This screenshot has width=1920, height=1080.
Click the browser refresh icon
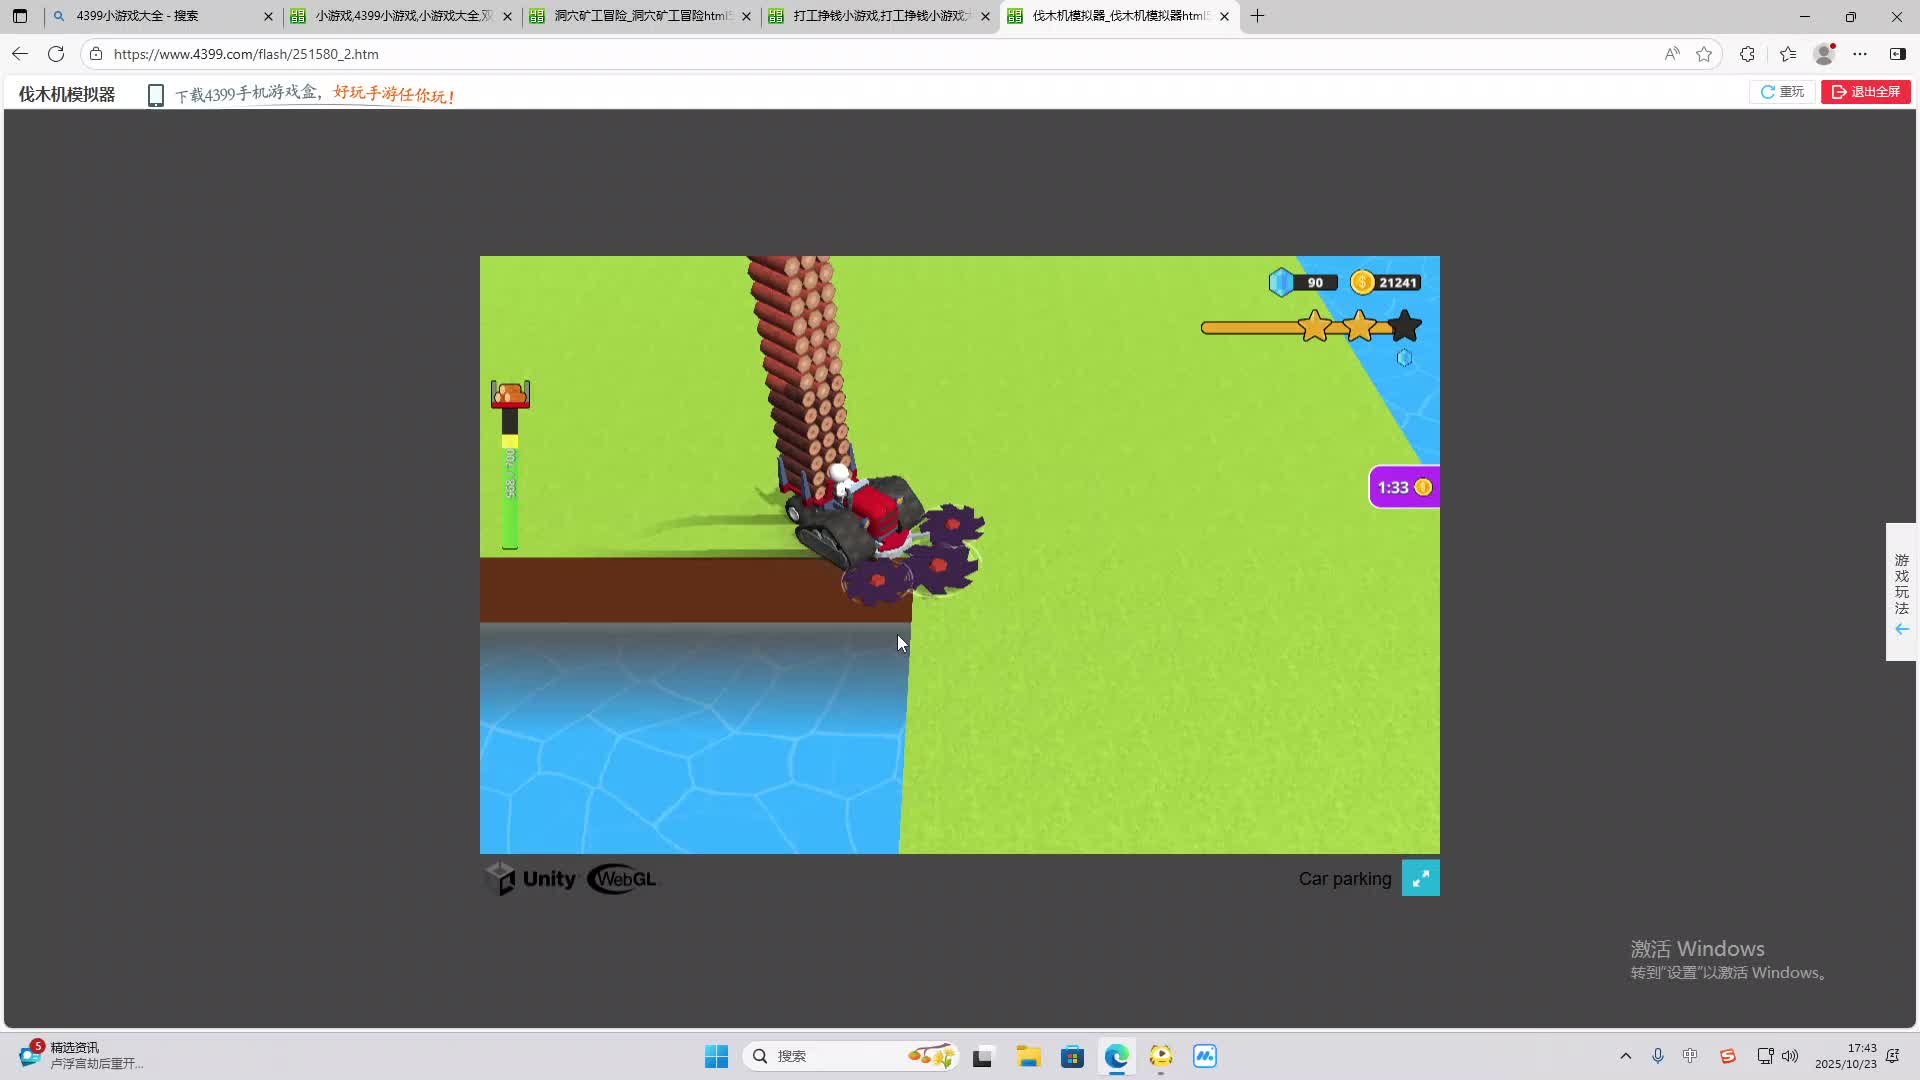point(56,54)
